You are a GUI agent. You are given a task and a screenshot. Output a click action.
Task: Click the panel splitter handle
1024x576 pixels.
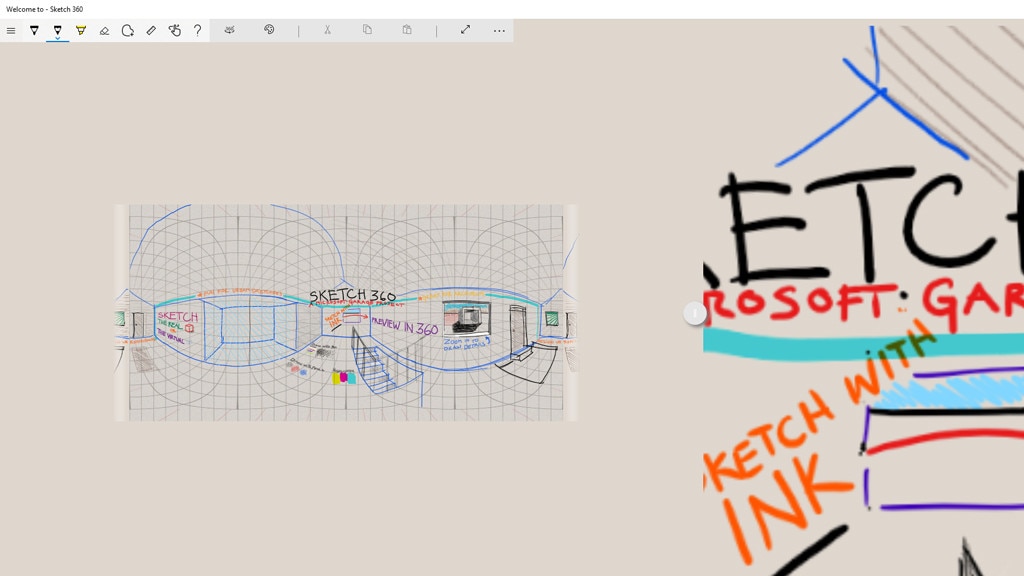(x=695, y=313)
